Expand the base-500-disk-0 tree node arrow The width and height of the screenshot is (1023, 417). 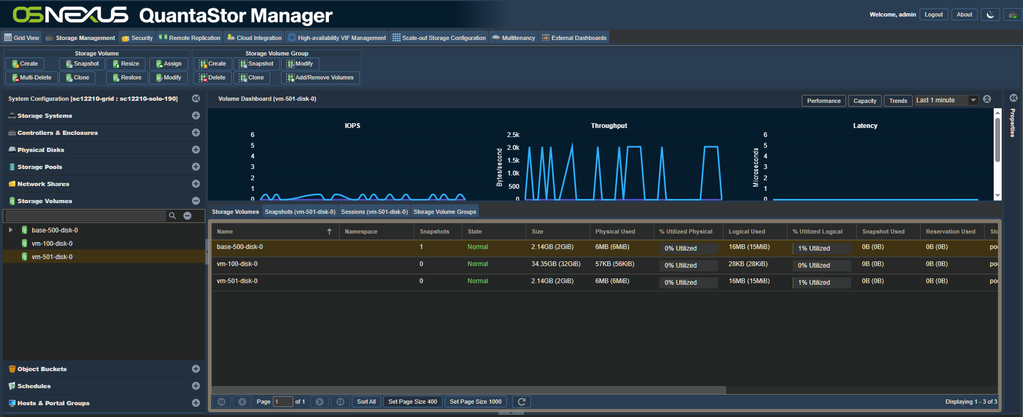(10, 230)
